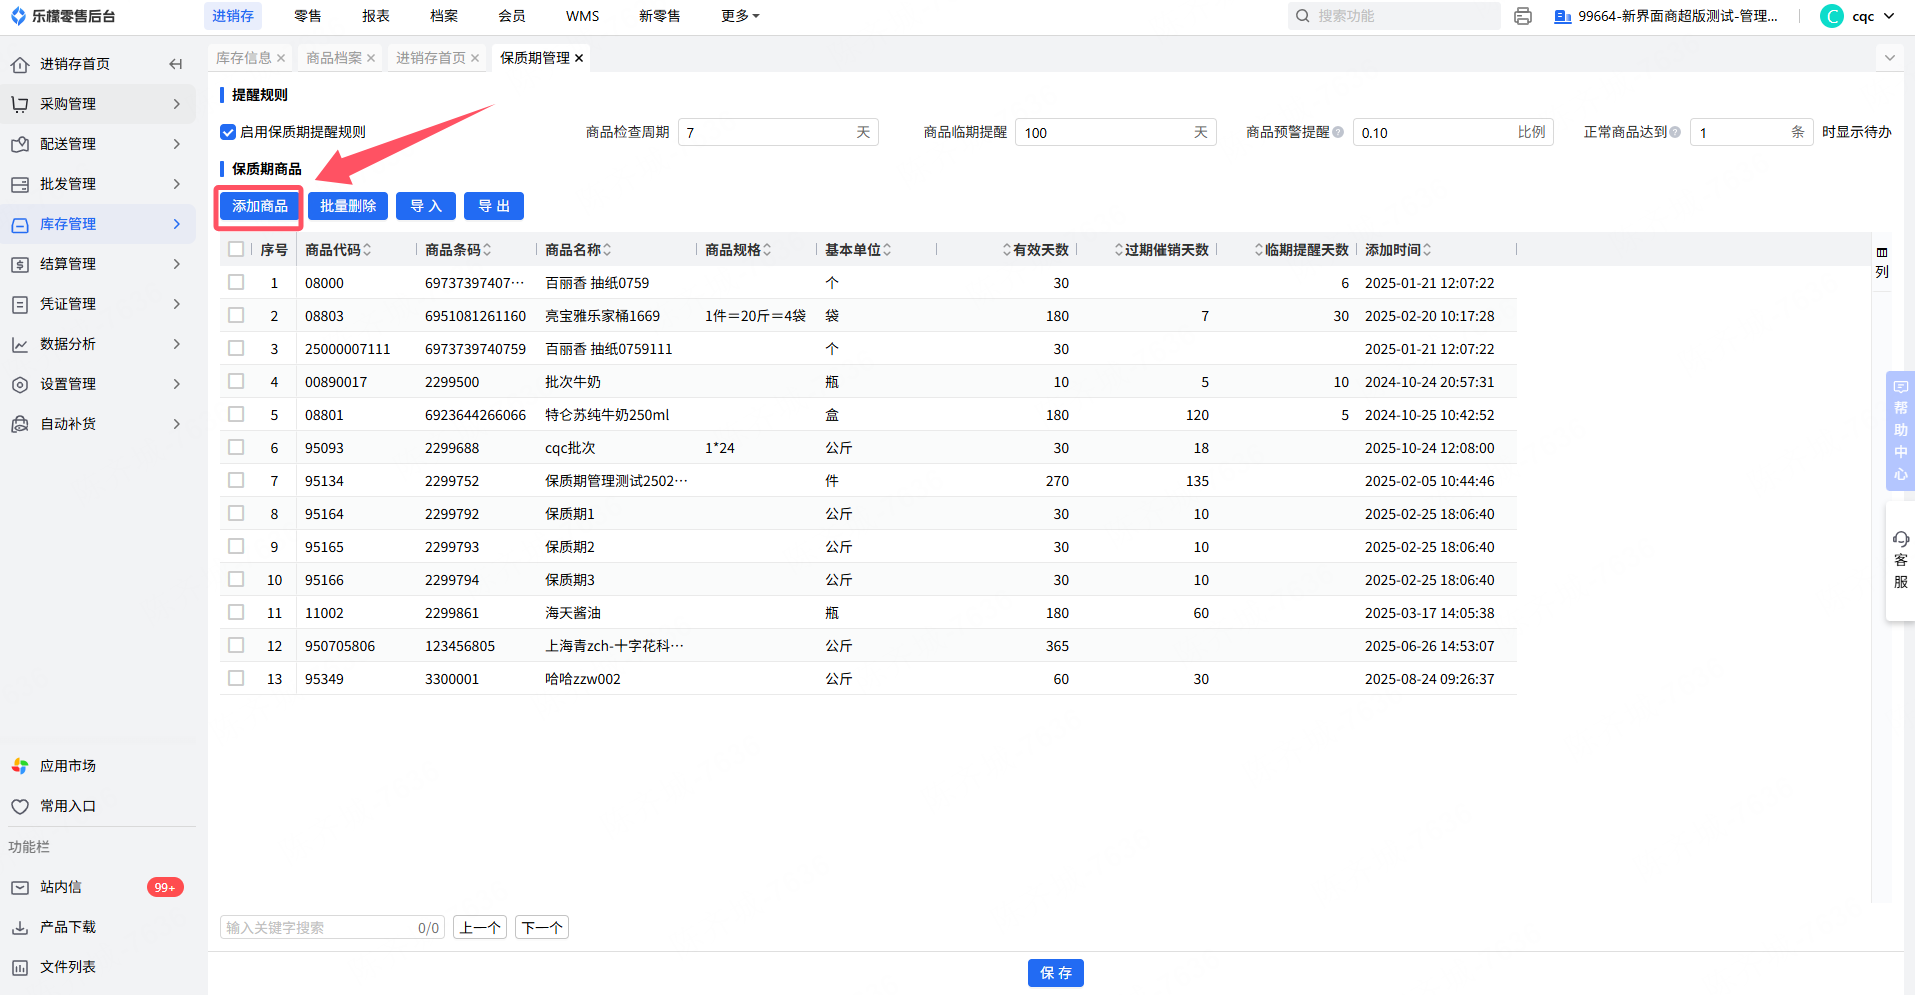1915x995 pixels.
Task: Open the 客服 customer service widget
Action: 1900,560
